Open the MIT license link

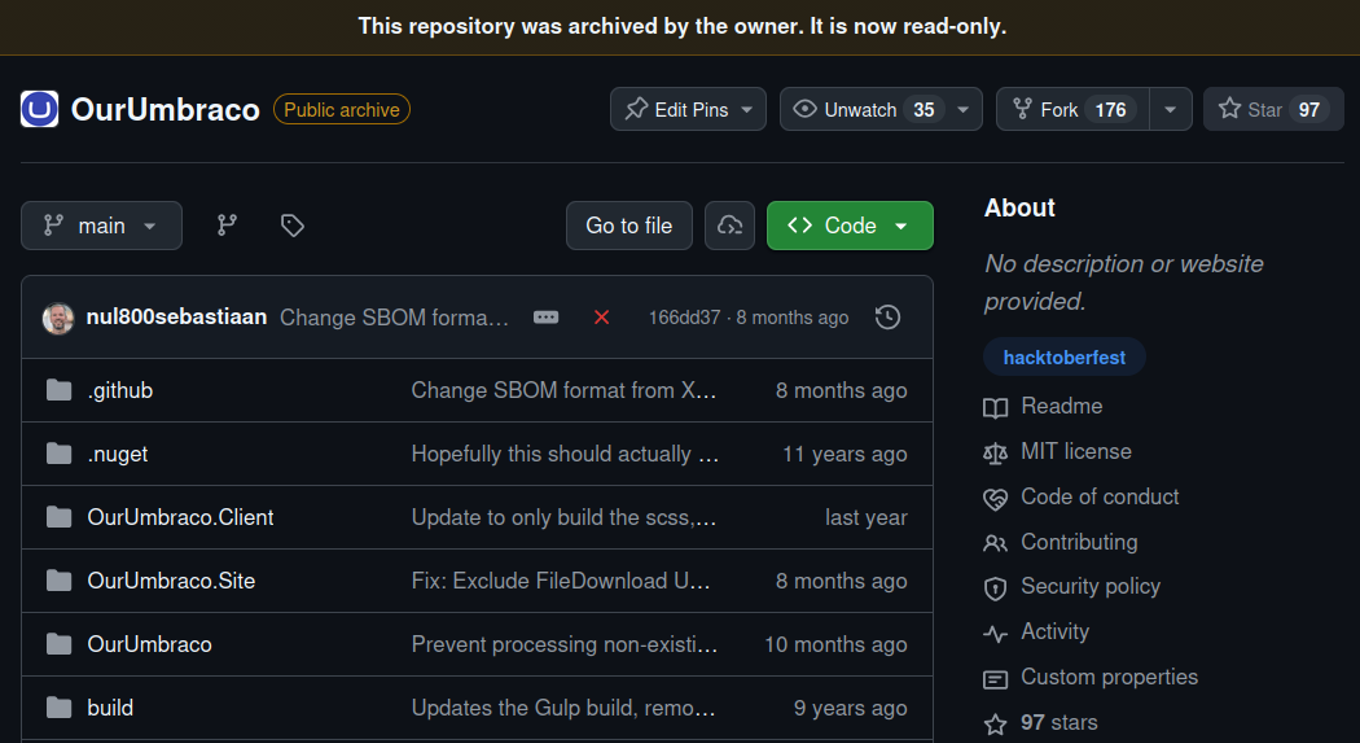[x=1076, y=451]
